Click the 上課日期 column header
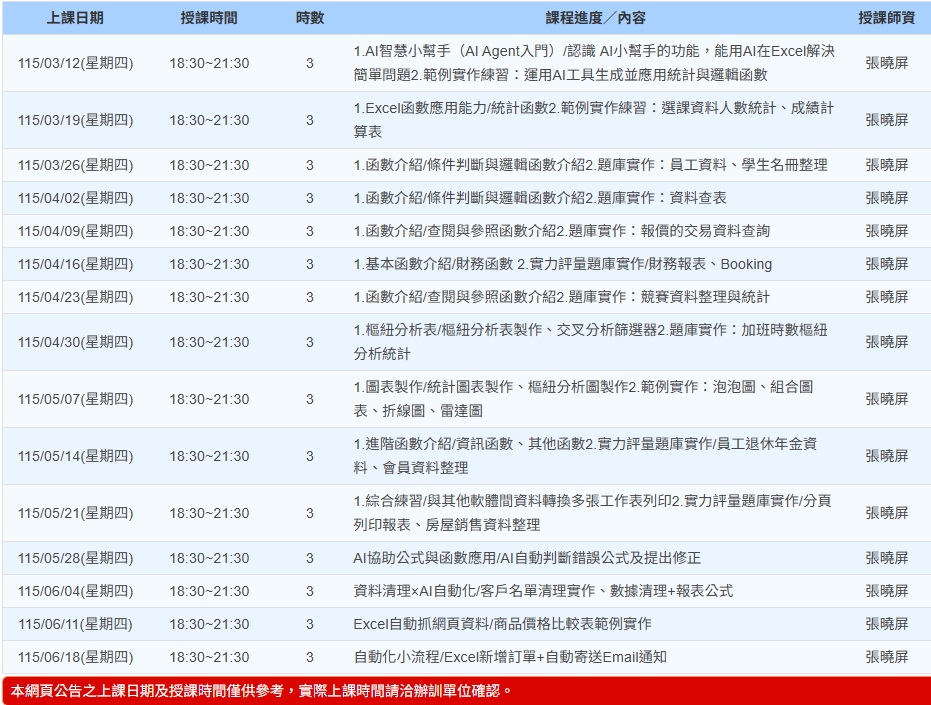The height and width of the screenshot is (705, 931). pyautogui.click(x=75, y=18)
